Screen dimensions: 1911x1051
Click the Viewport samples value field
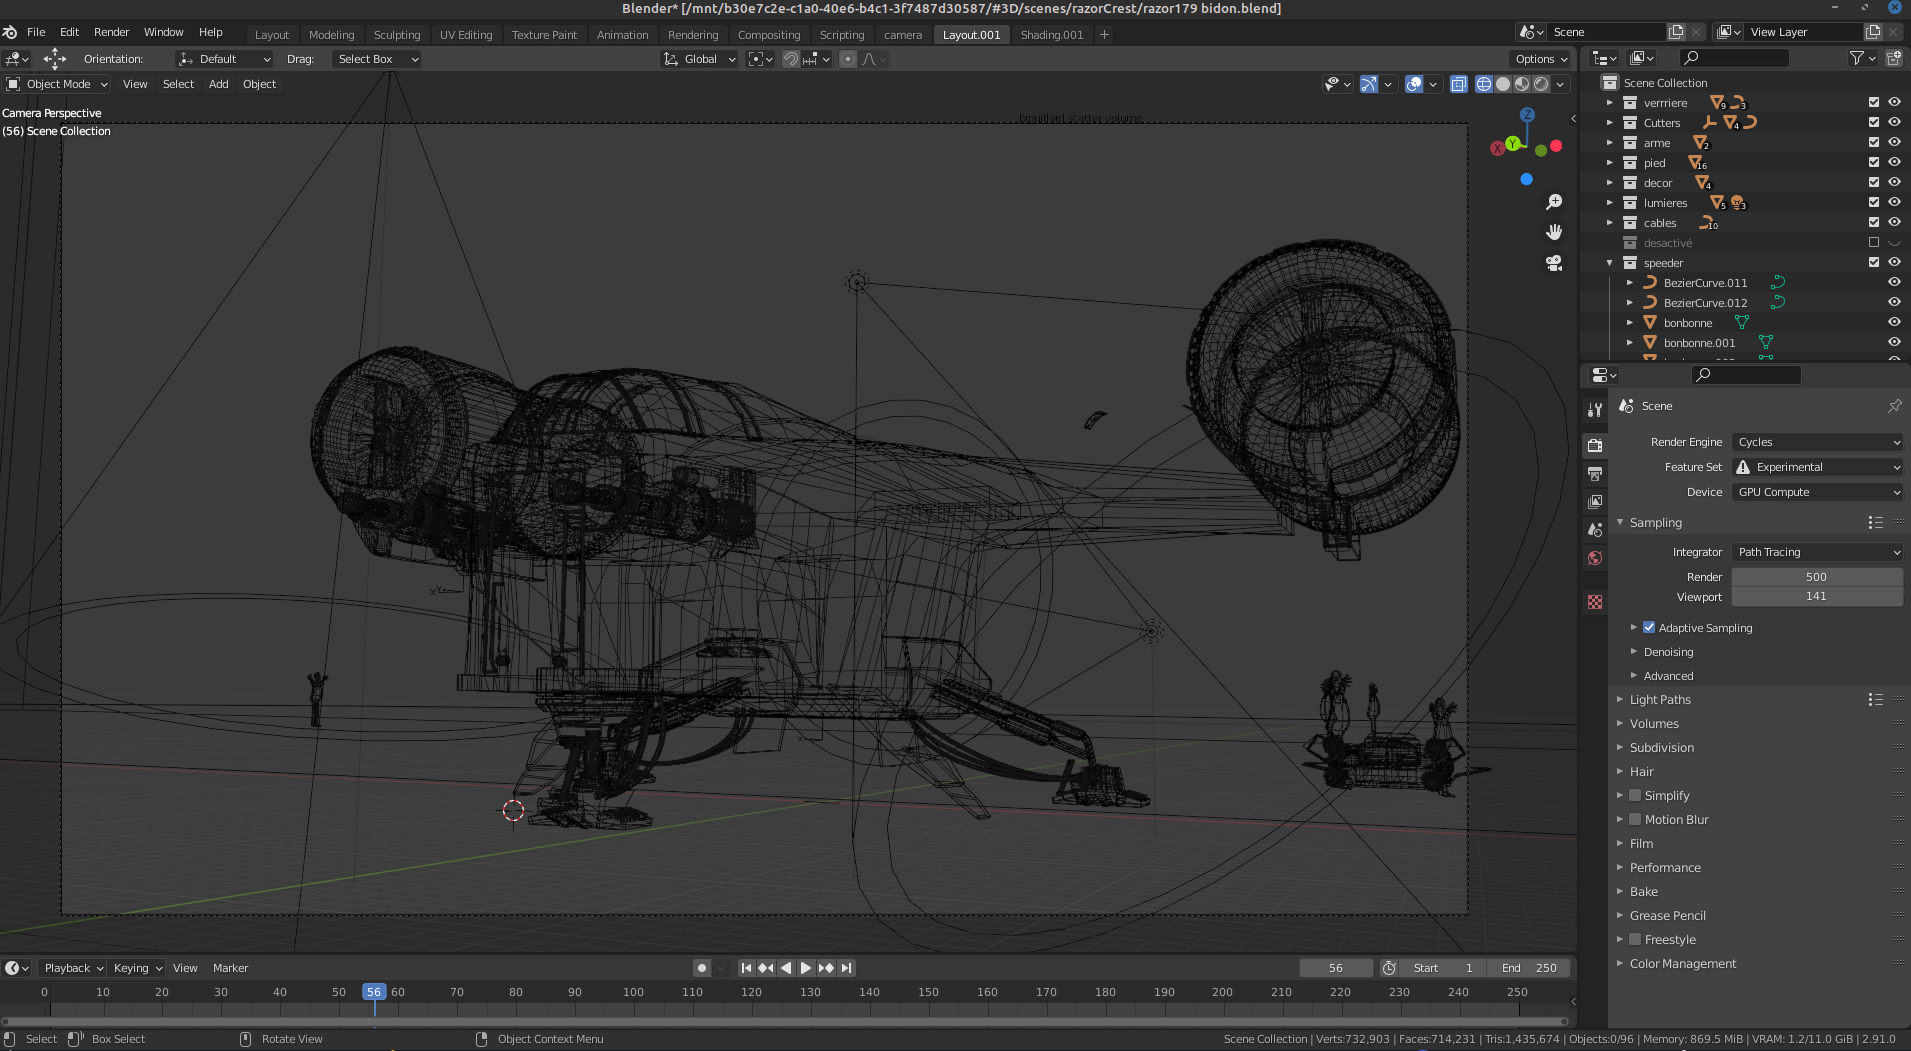(x=1817, y=596)
